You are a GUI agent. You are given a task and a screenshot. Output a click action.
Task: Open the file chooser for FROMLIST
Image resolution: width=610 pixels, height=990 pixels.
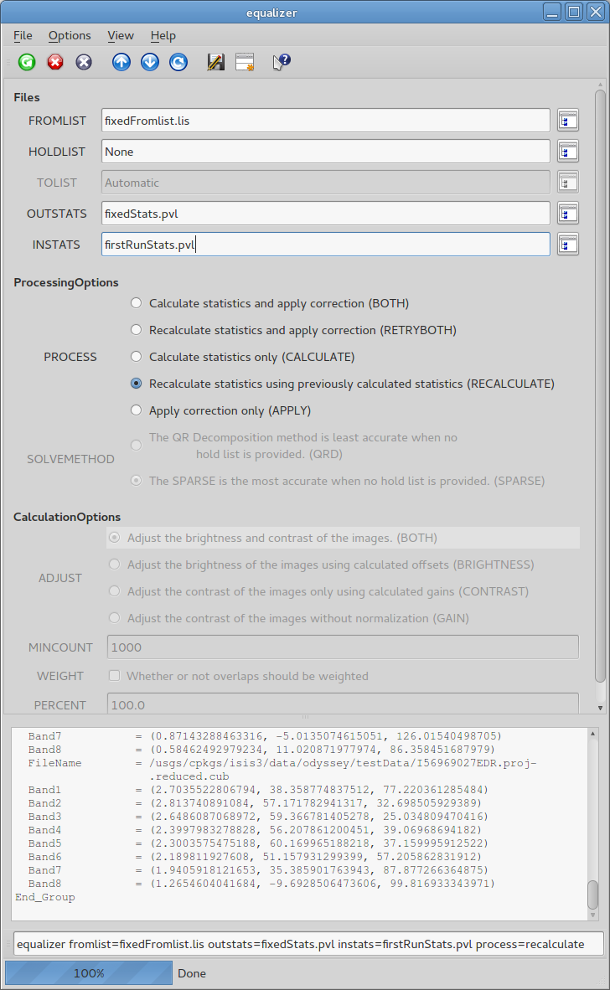pos(568,121)
